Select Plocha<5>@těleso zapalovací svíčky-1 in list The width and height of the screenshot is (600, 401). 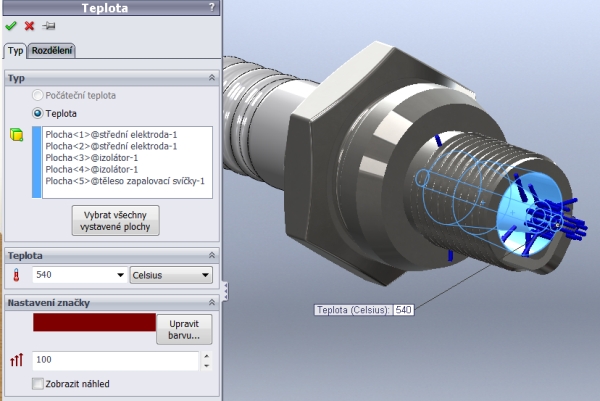click(x=125, y=181)
